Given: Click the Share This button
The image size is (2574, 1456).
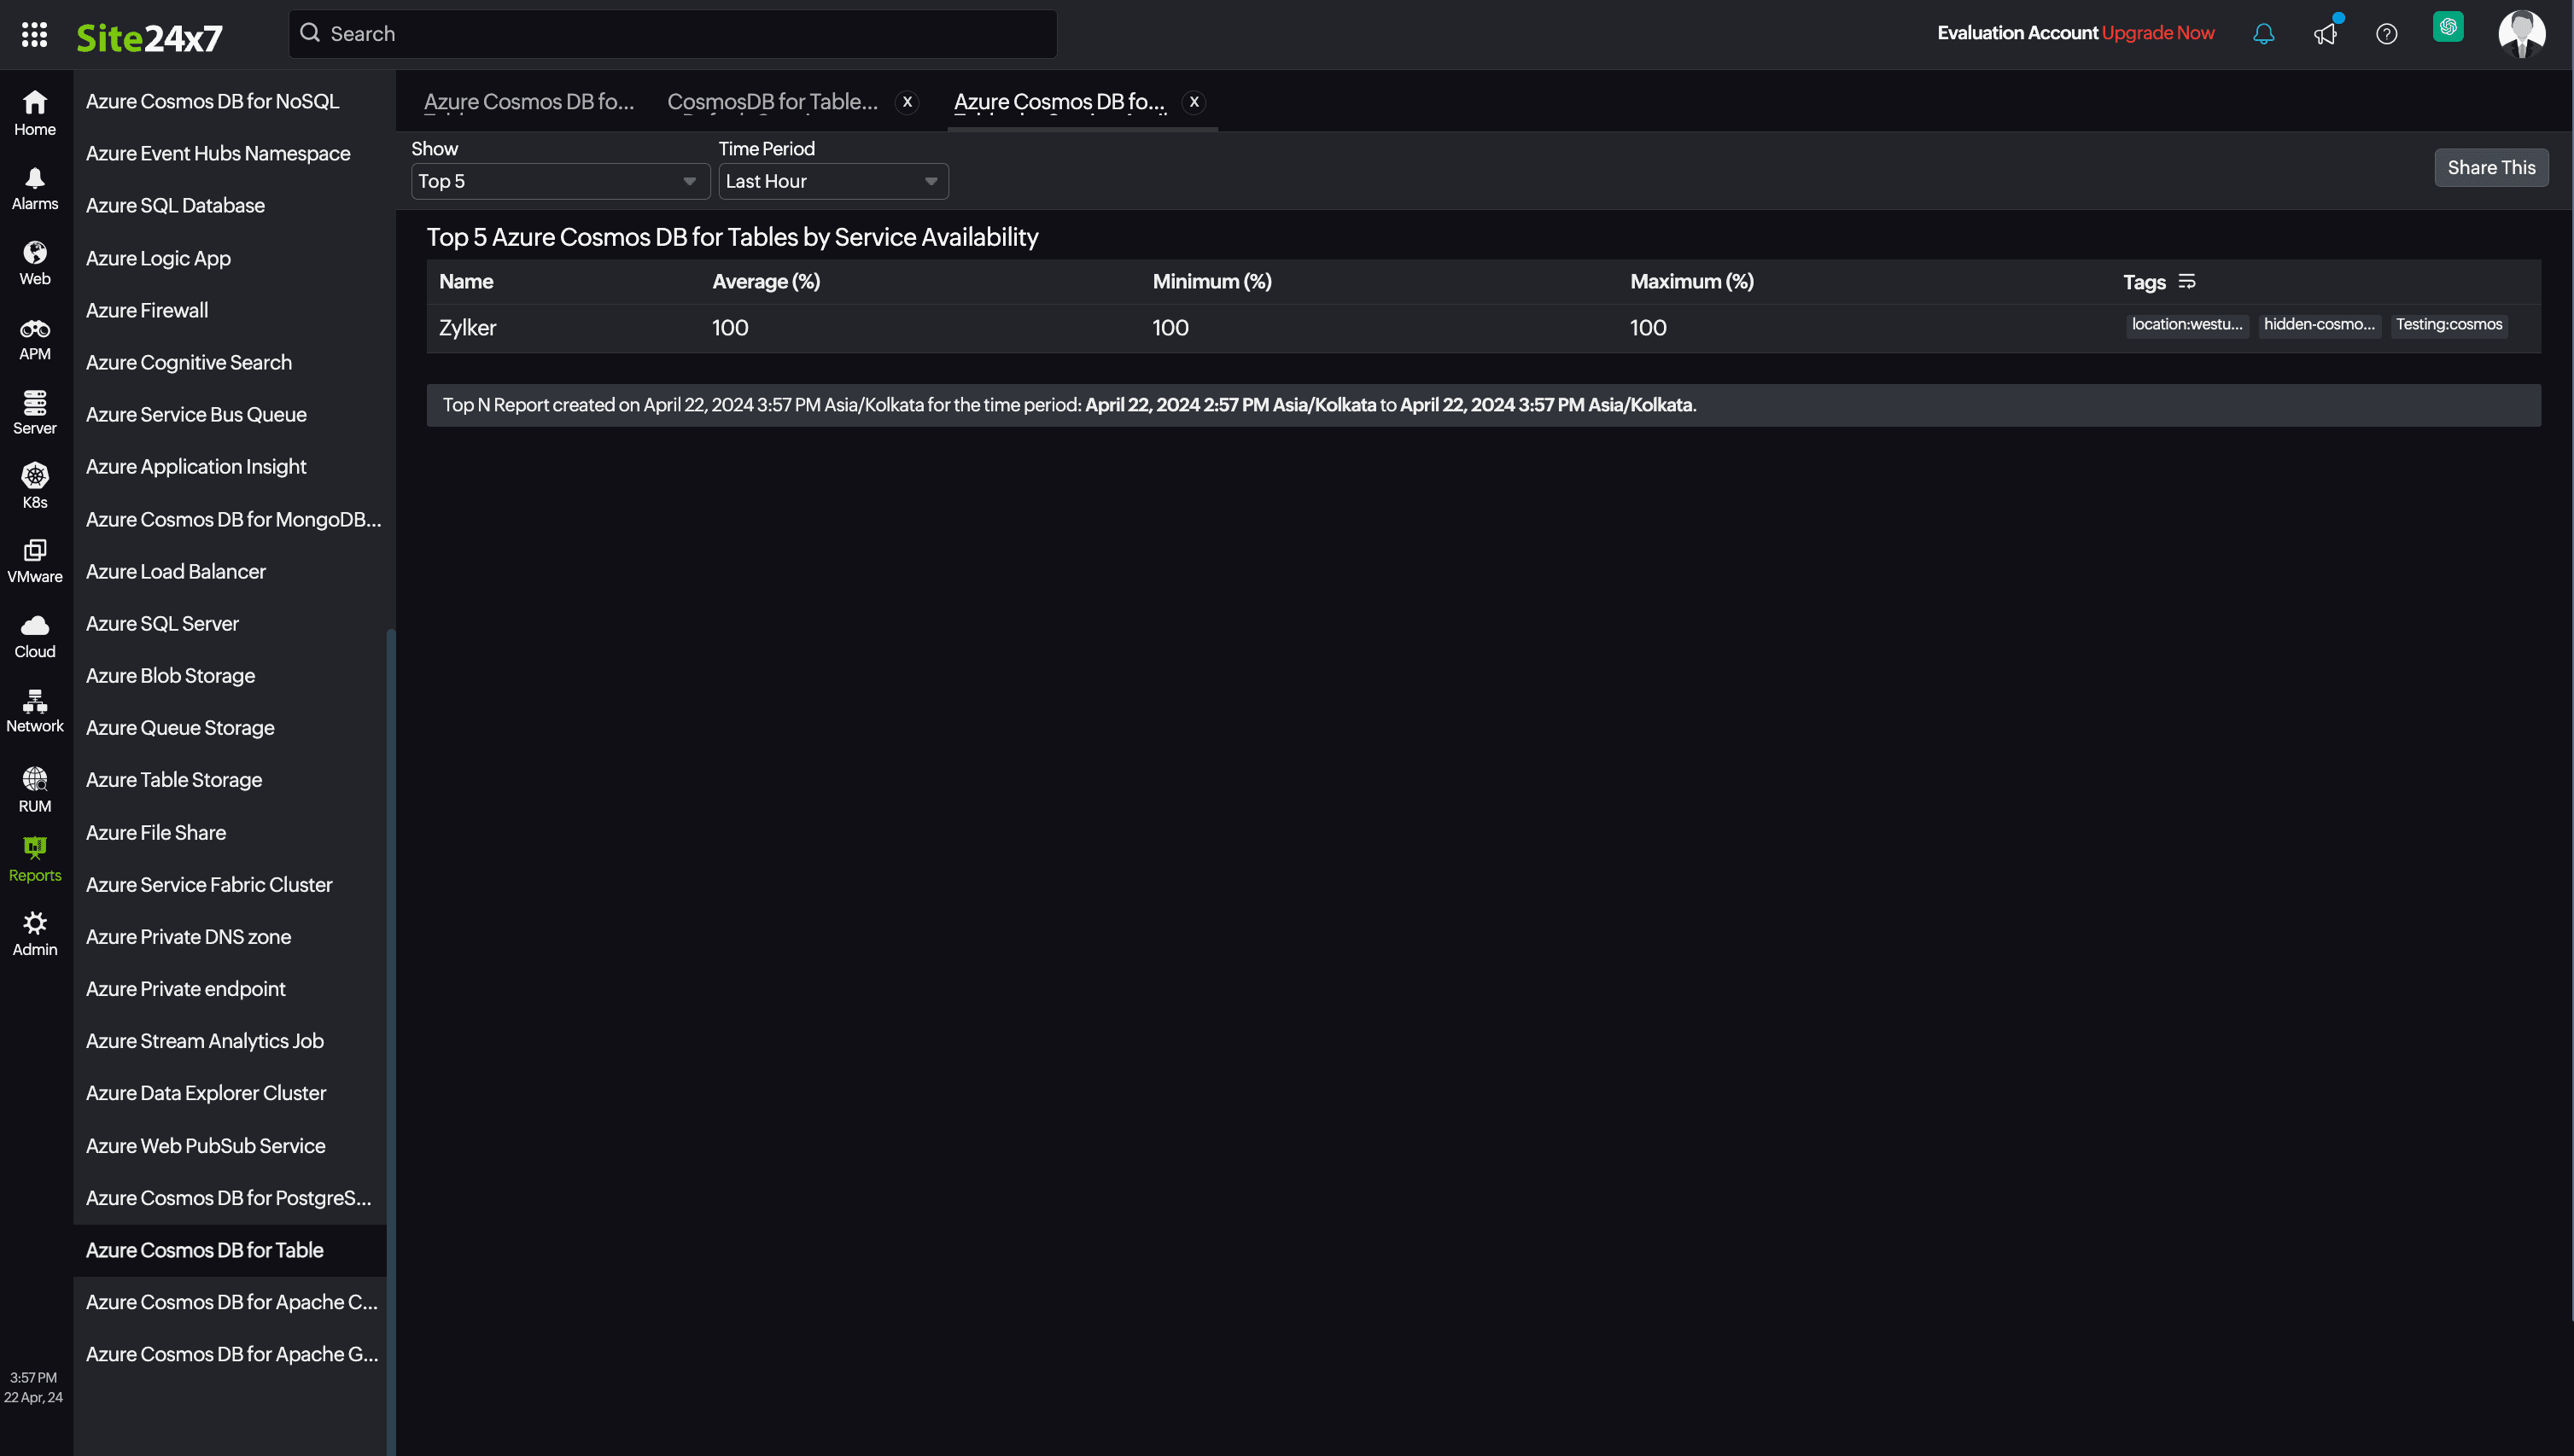Looking at the screenshot, I should [x=2491, y=168].
